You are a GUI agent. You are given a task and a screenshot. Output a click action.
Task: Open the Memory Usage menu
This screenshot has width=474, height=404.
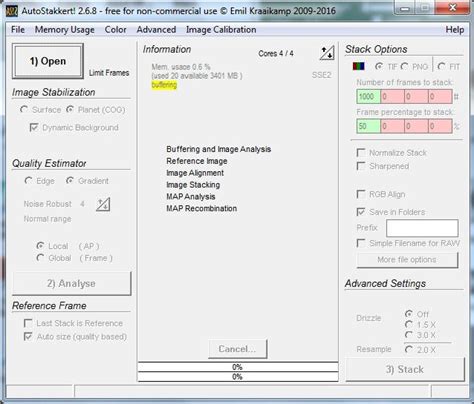click(x=64, y=30)
